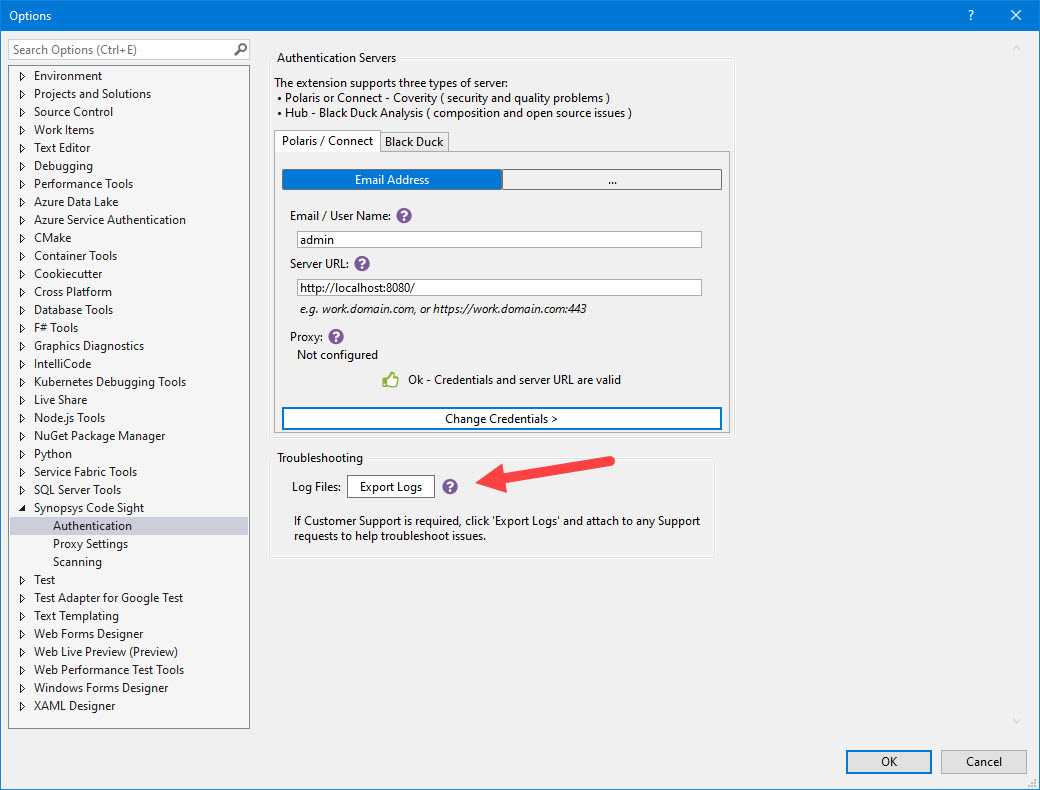This screenshot has height=790, width=1040.
Task: Collapse the Synopsys Code Sight node
Action: pyautogui.click(x=22, y=507)
